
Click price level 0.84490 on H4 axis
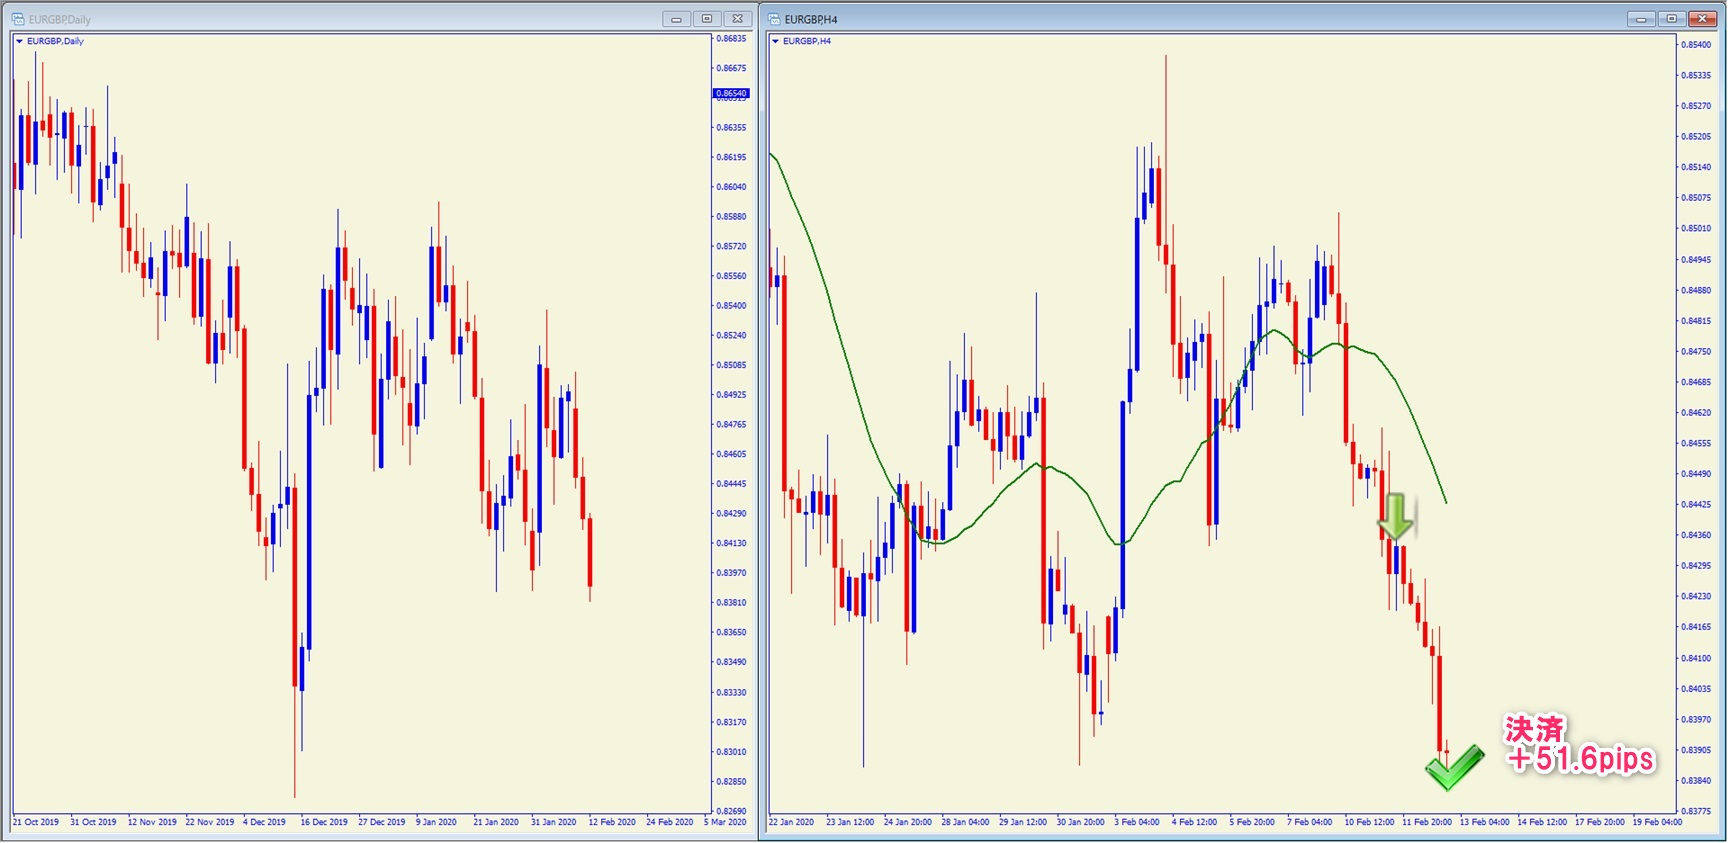(1696, 474)
